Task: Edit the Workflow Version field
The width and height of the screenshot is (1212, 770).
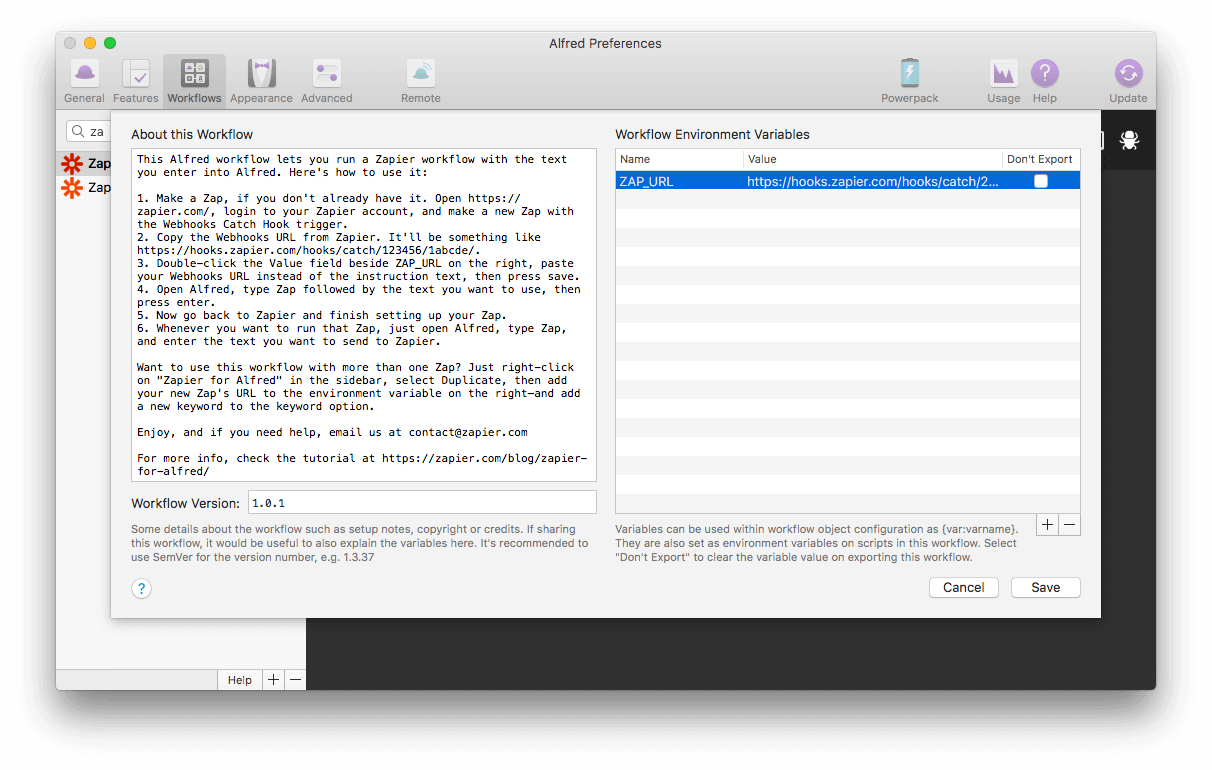Action: point(421,502)
